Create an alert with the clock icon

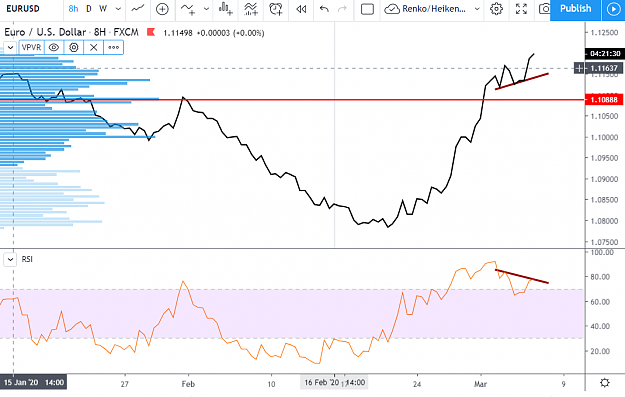click(x=276, y=9)
